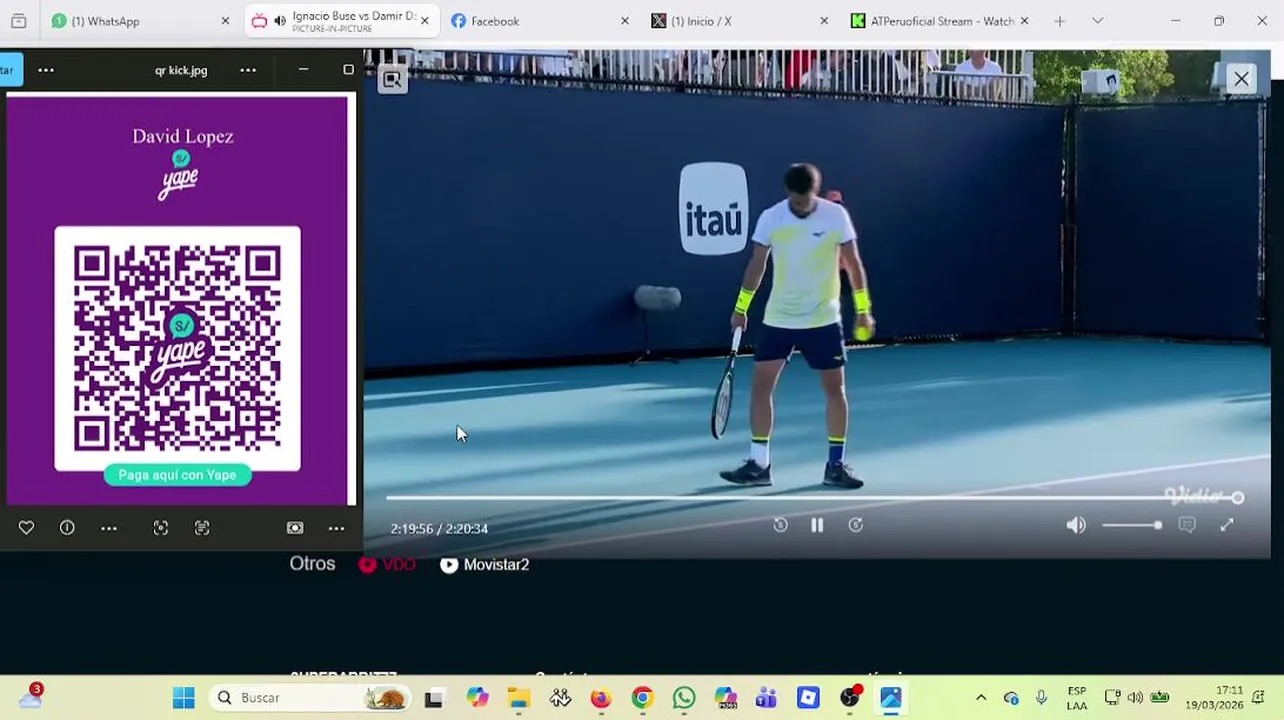Click the Otros label
Image resolution: width=1284 pixels, height=720 pixels.
[312, 564]
